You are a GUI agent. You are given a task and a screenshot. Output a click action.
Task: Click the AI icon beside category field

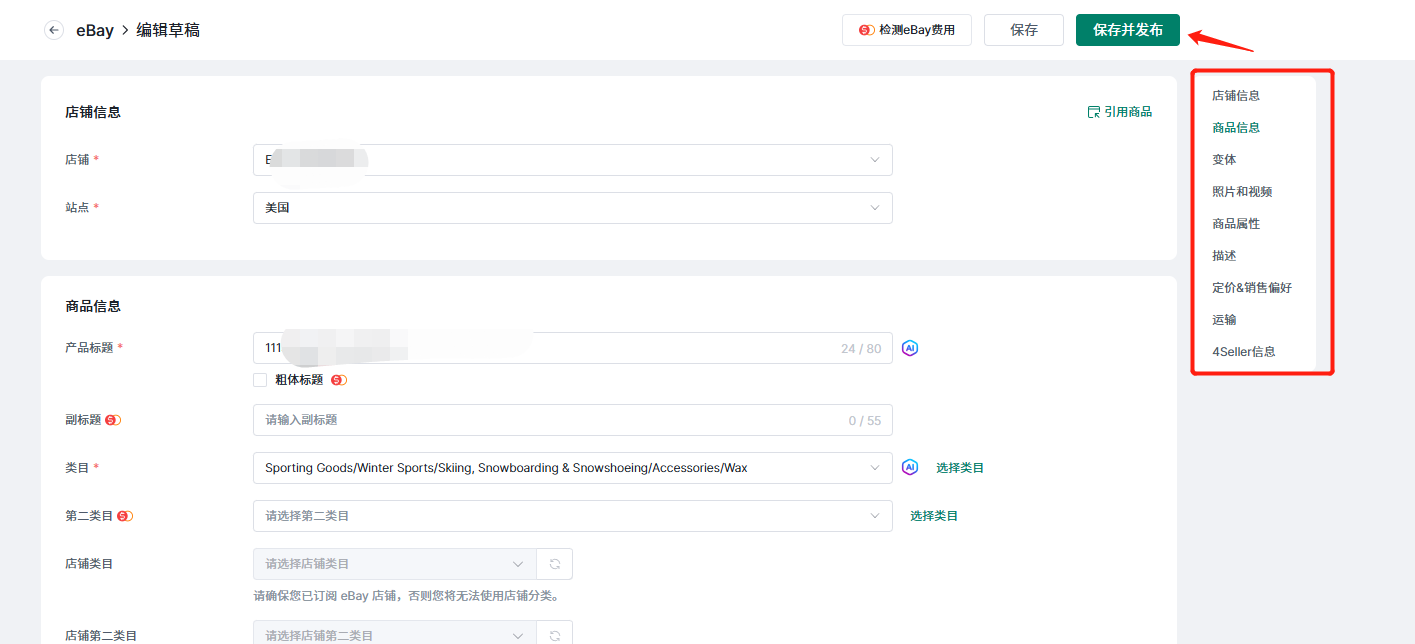909,467
